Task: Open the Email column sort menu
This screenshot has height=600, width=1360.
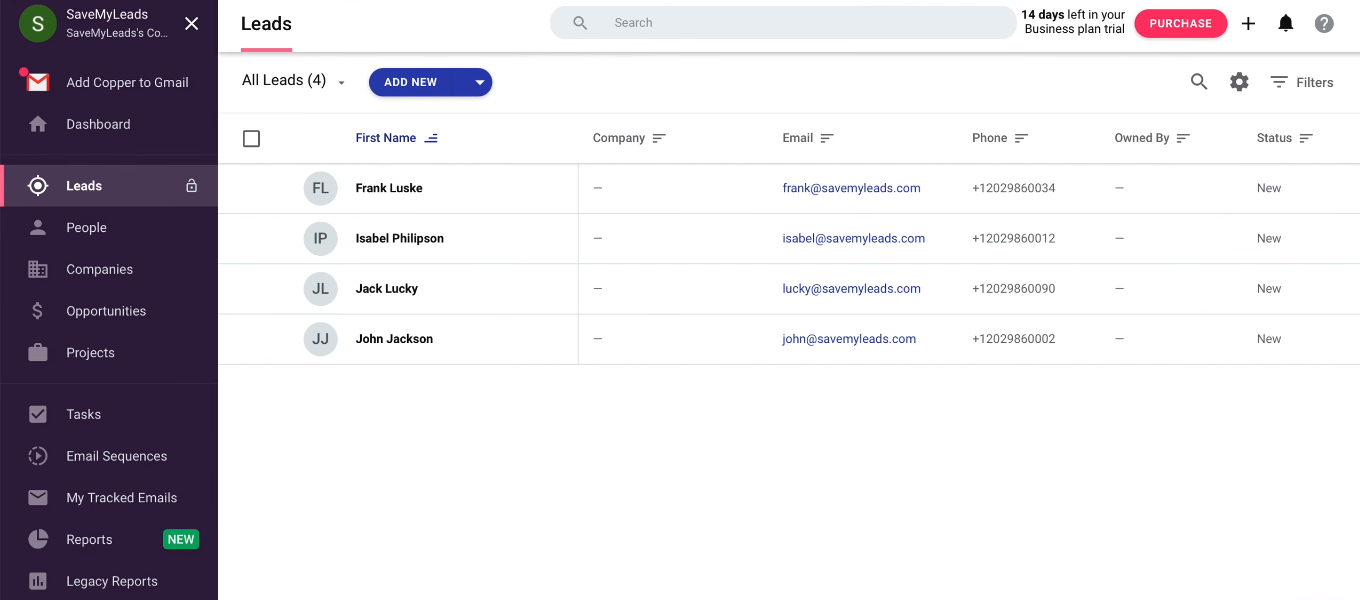Action: point(827,138)
